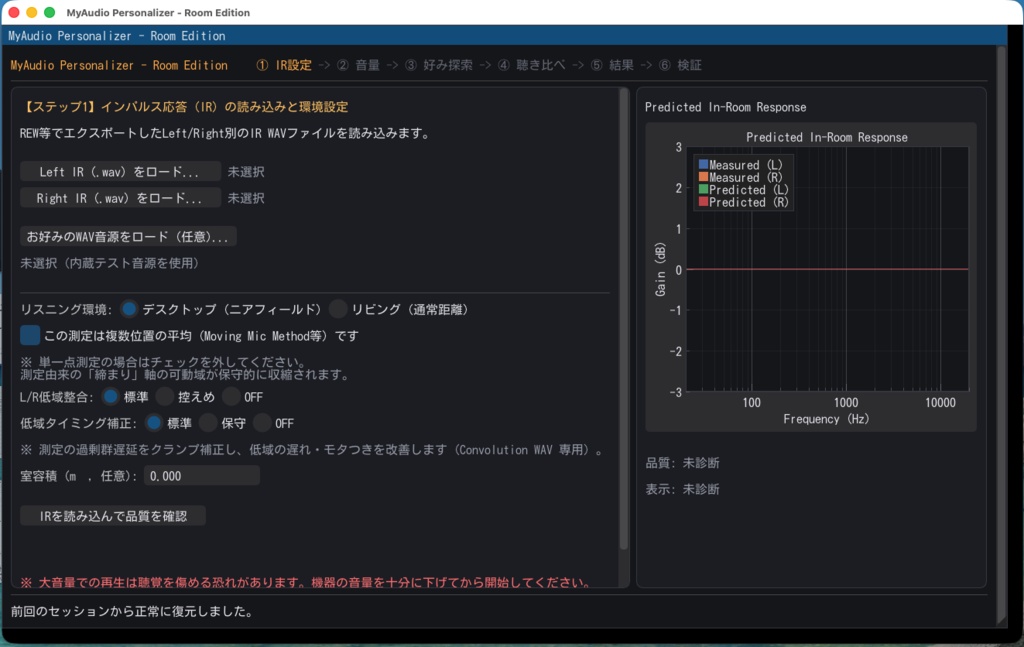The height and width of the screenshot is (647, 1024).
Task: Click the Gain (dB) axis label
Action: [x=660, y=269]
